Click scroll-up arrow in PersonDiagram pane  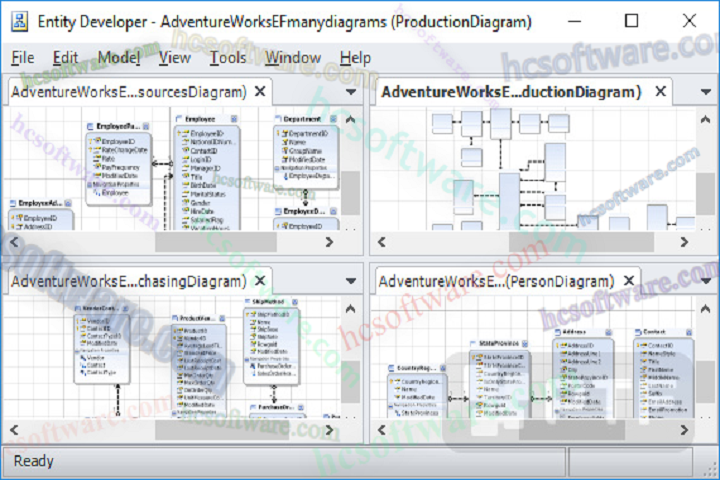(705, 309)
